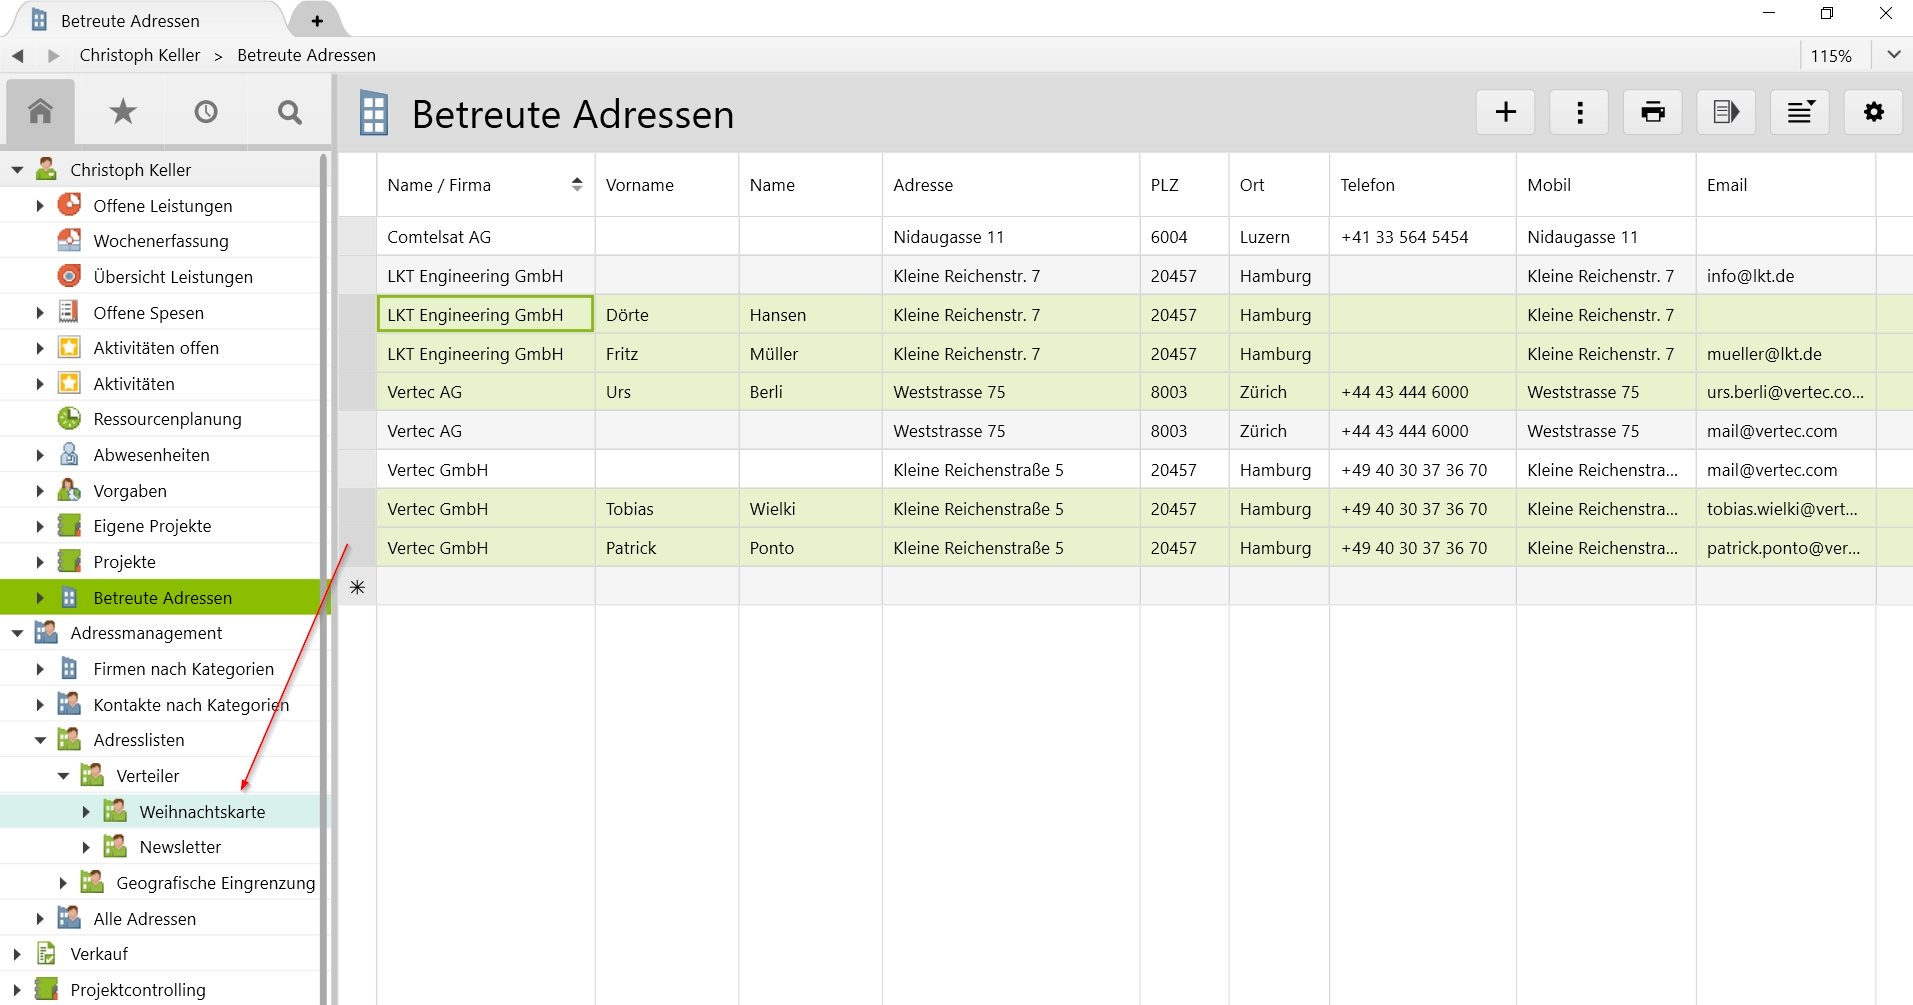Toggle the detail side panel icon

tap(1726, 112)
